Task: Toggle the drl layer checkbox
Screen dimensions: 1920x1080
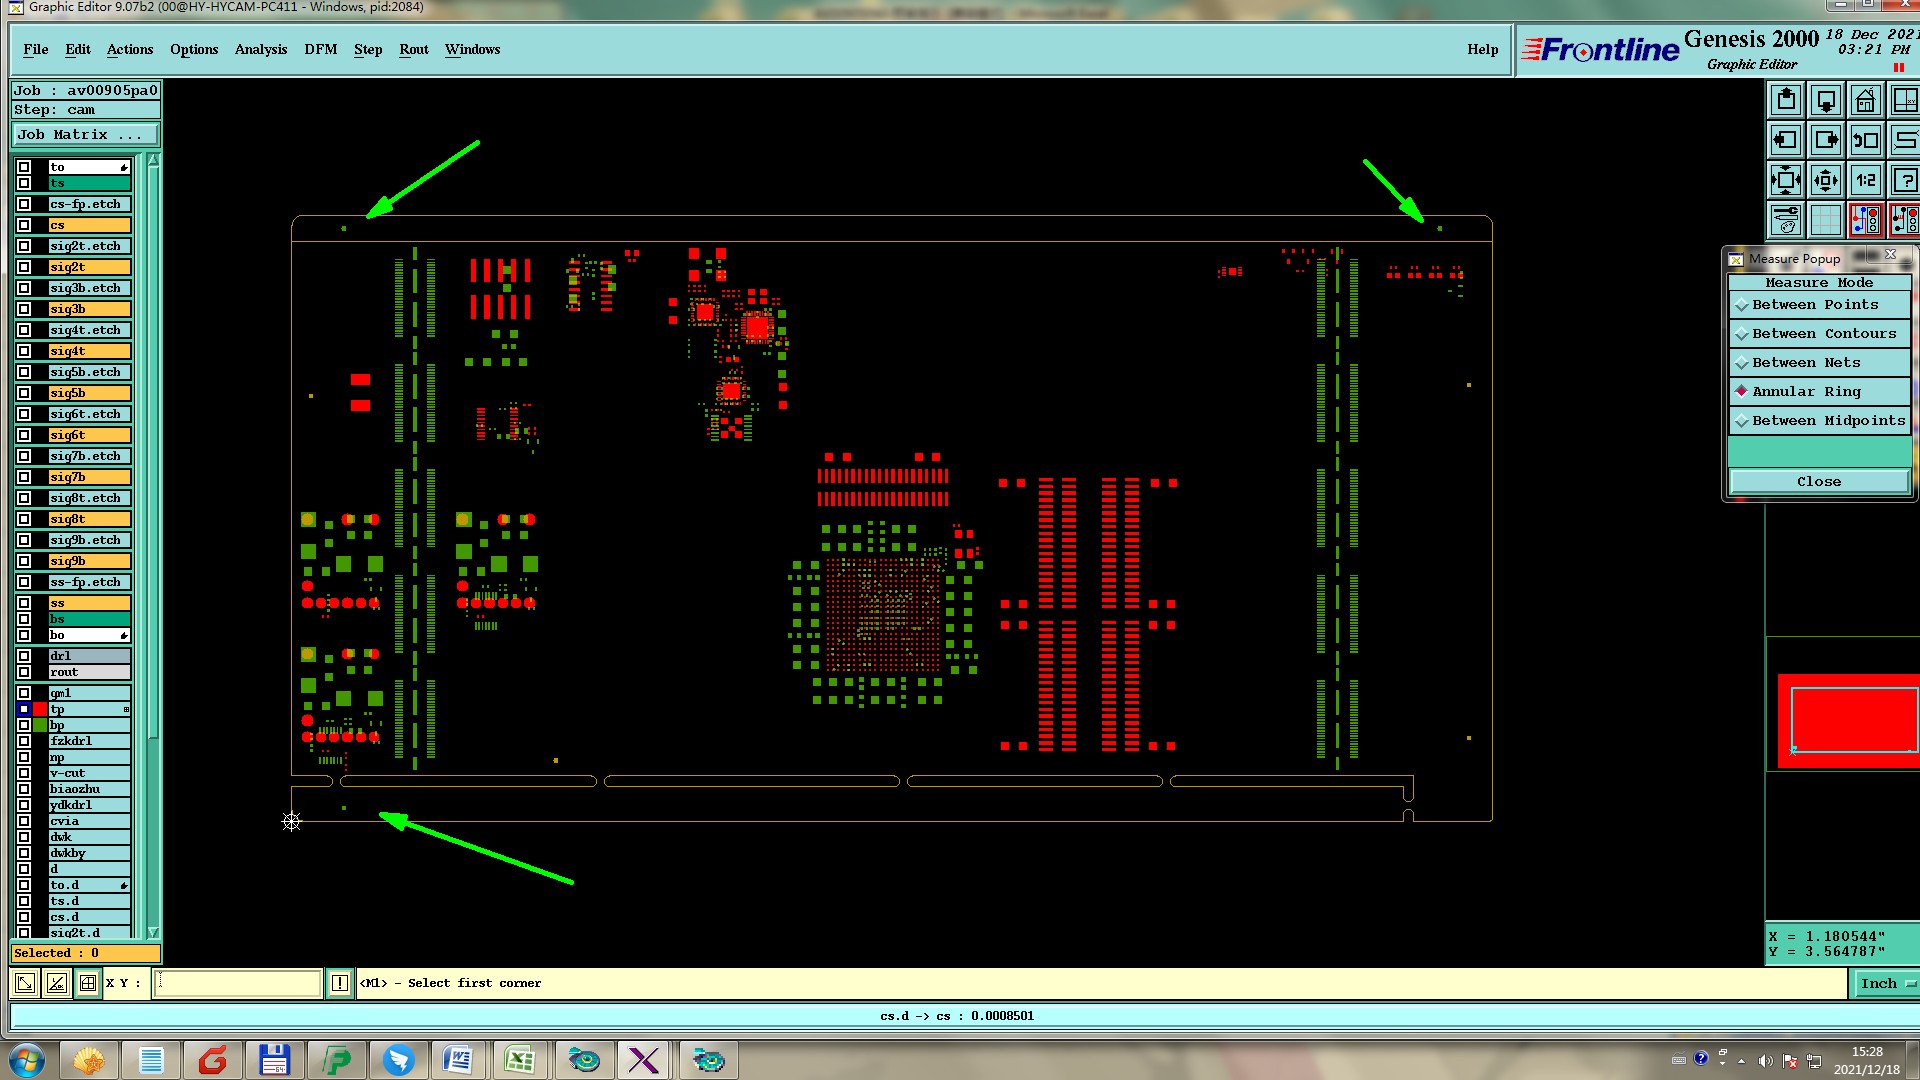Action: point(24,656)
